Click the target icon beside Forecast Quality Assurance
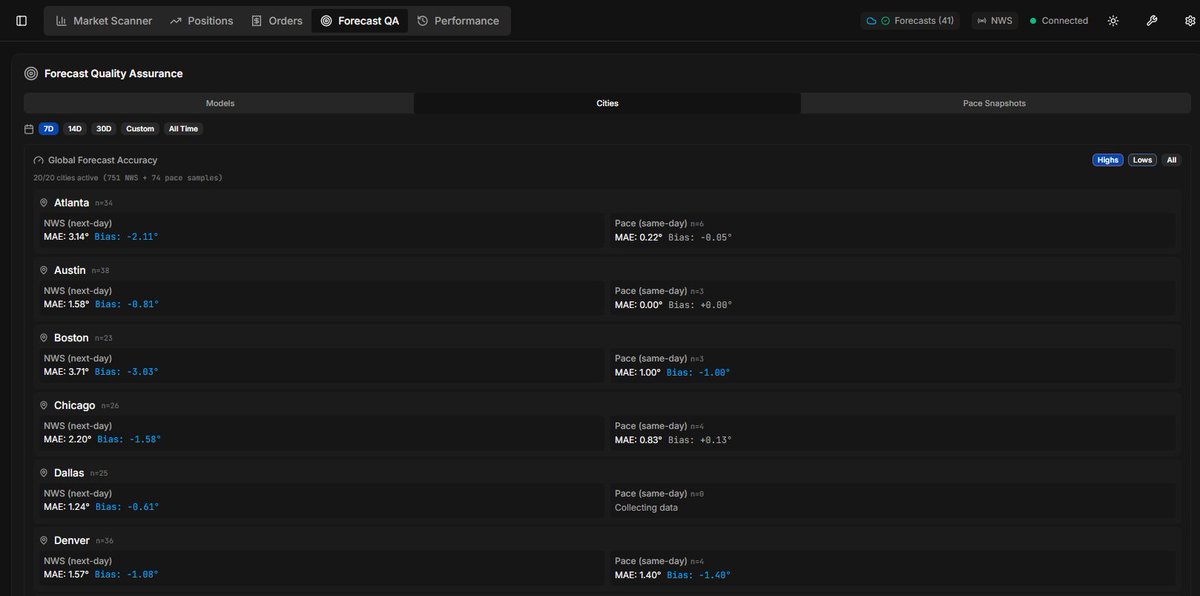Image resolution: width=1200 pixels, height=596 pixels. tap(31, 73)
